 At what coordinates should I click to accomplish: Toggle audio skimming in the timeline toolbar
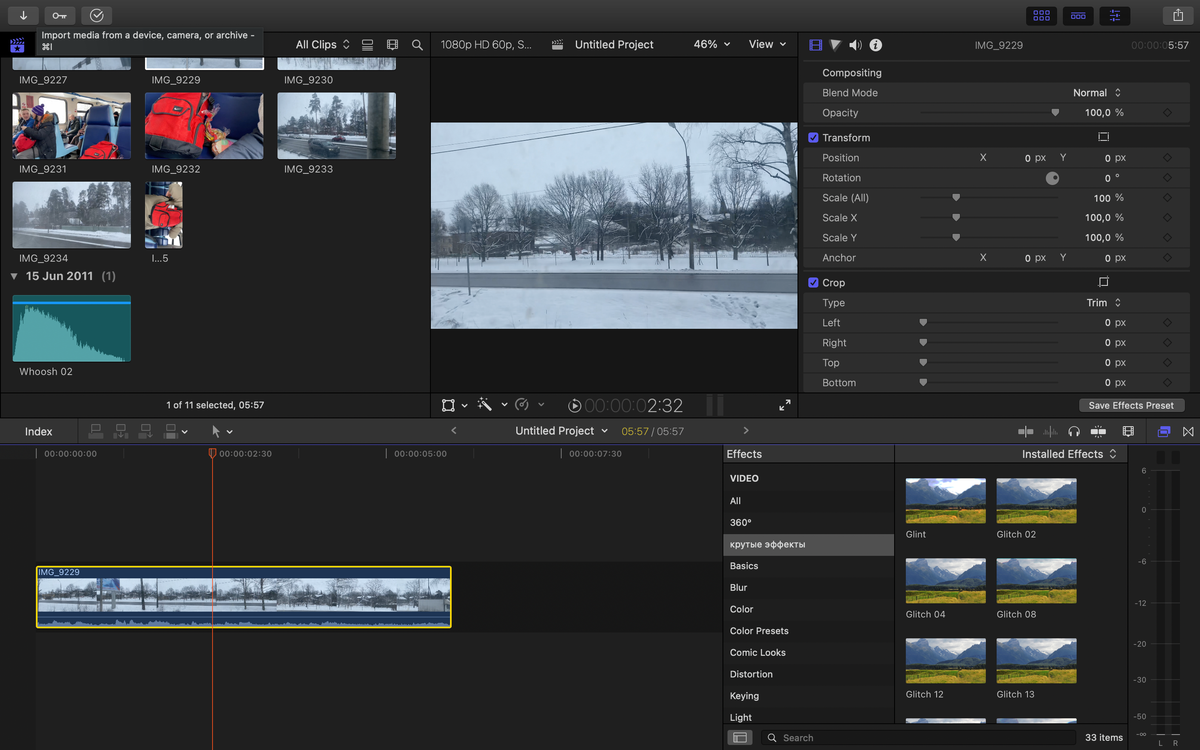tap(1050, 431)
